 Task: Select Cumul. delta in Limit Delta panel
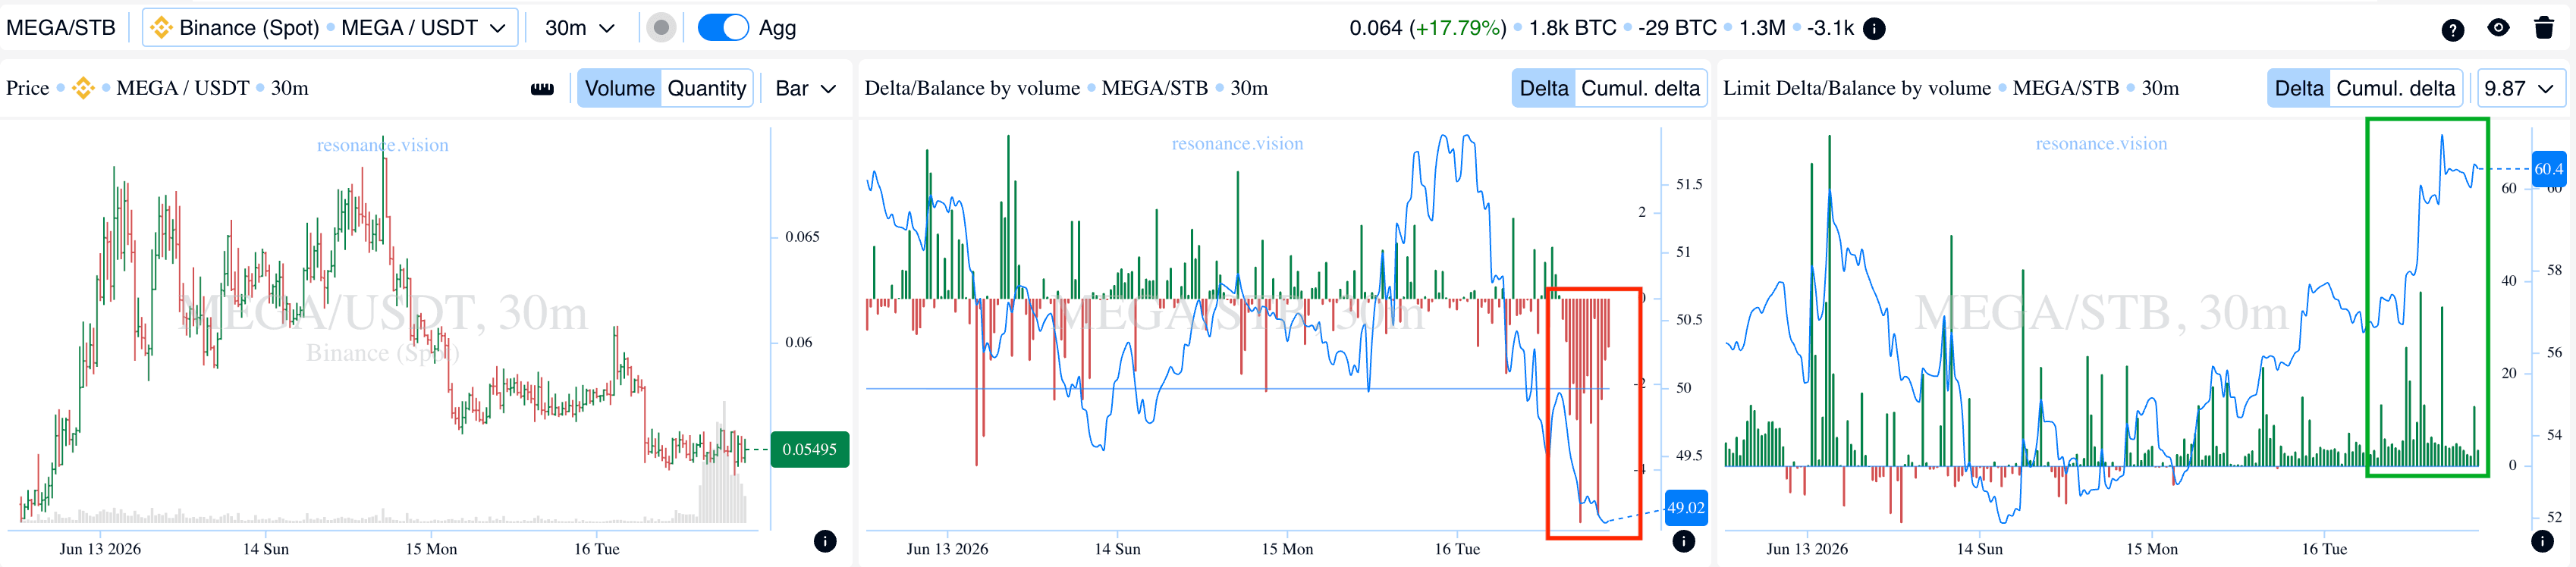point(2395,88)
